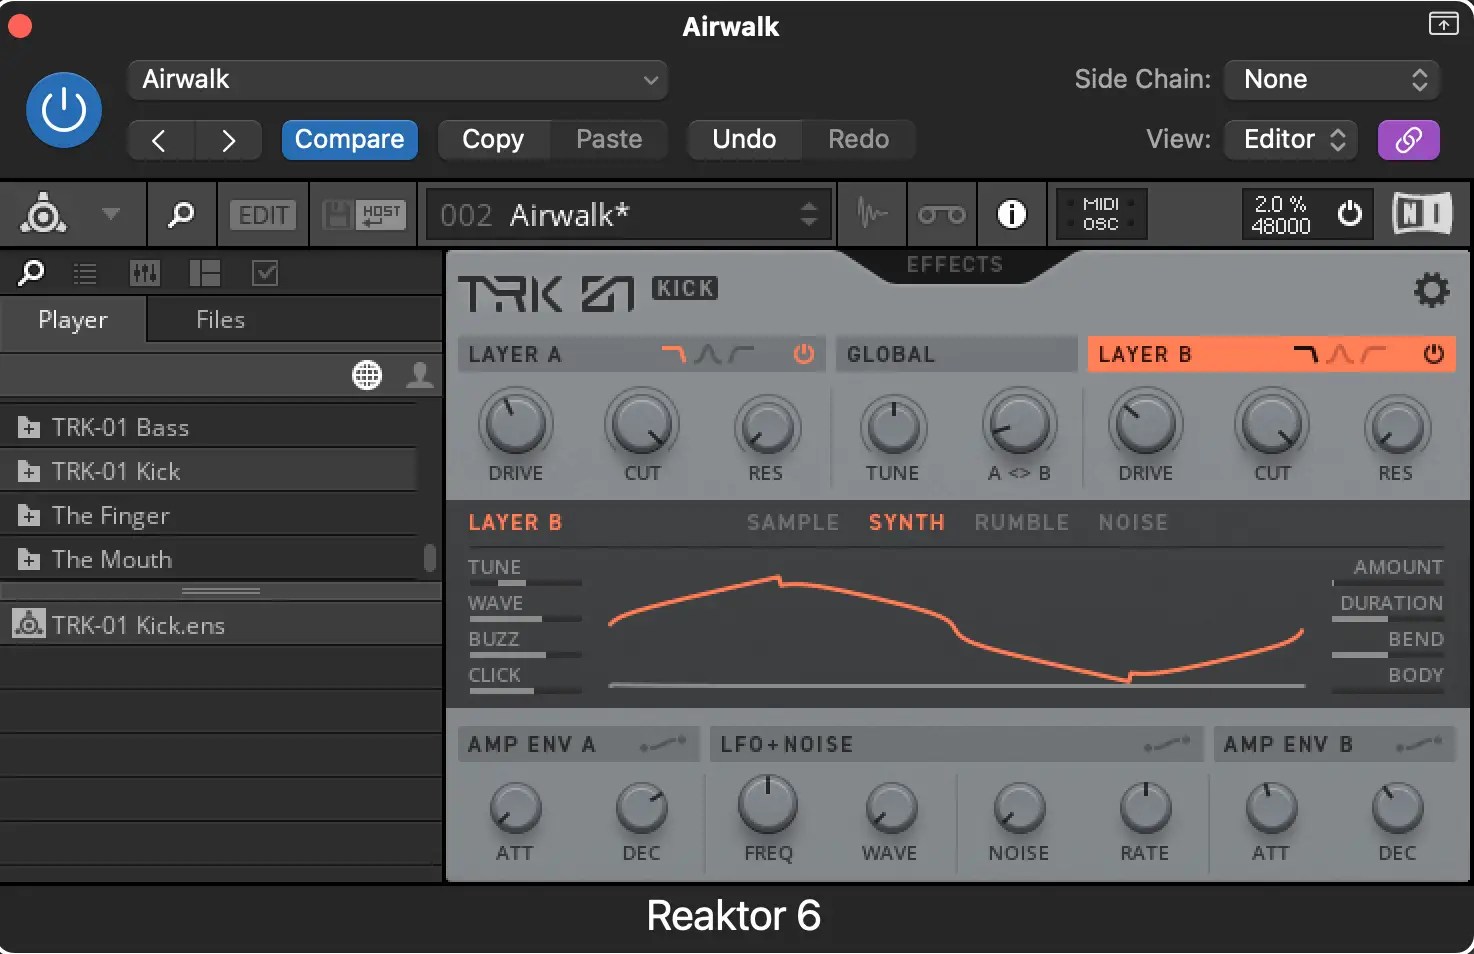Open the Airwalk preset dropdown
This screenshot has width=1474, height=954.
point(397,80)
